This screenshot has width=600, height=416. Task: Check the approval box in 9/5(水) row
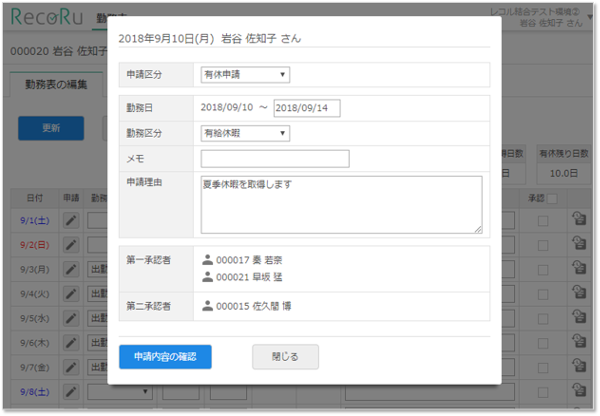543,319
